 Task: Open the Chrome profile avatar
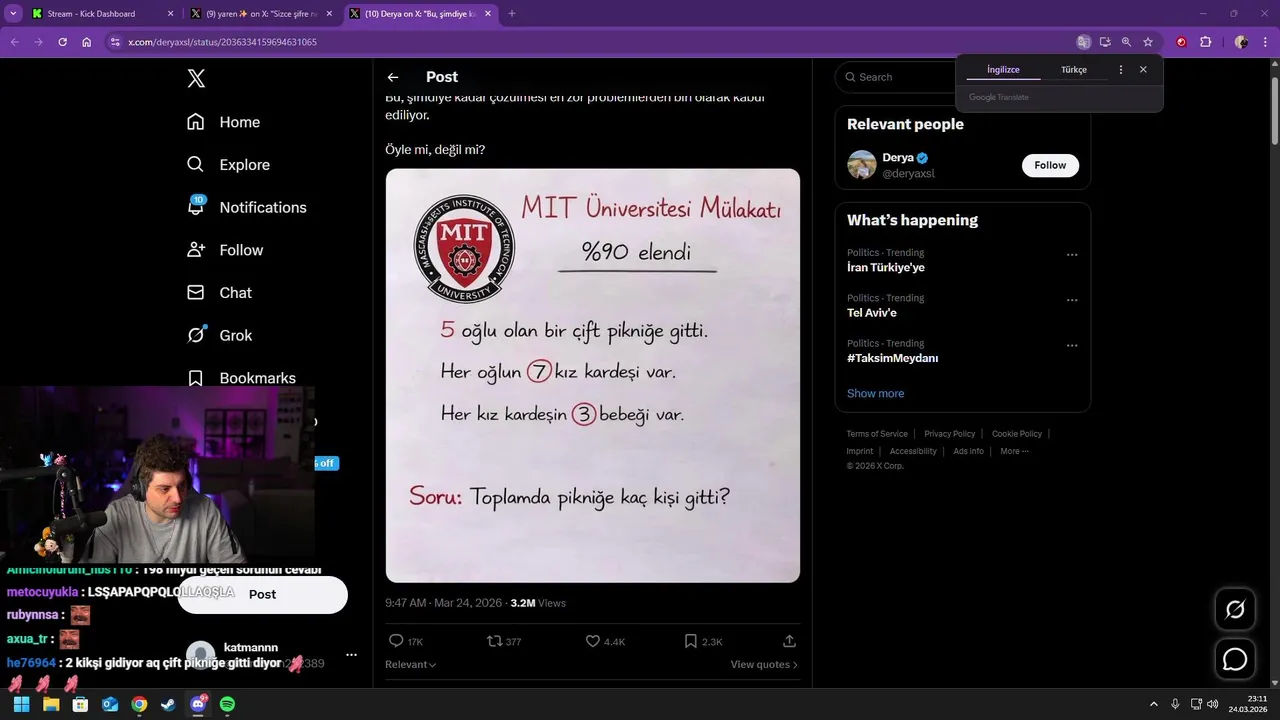(x=1241, y=42)
